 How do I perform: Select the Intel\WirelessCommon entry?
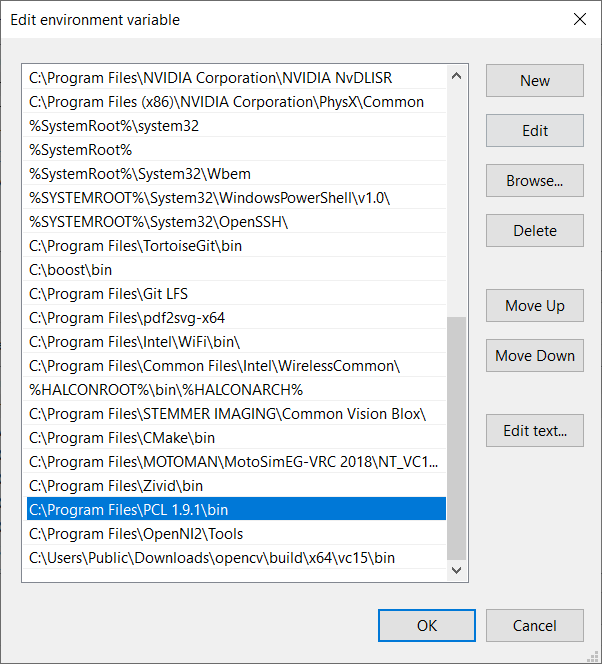[236, 366]
